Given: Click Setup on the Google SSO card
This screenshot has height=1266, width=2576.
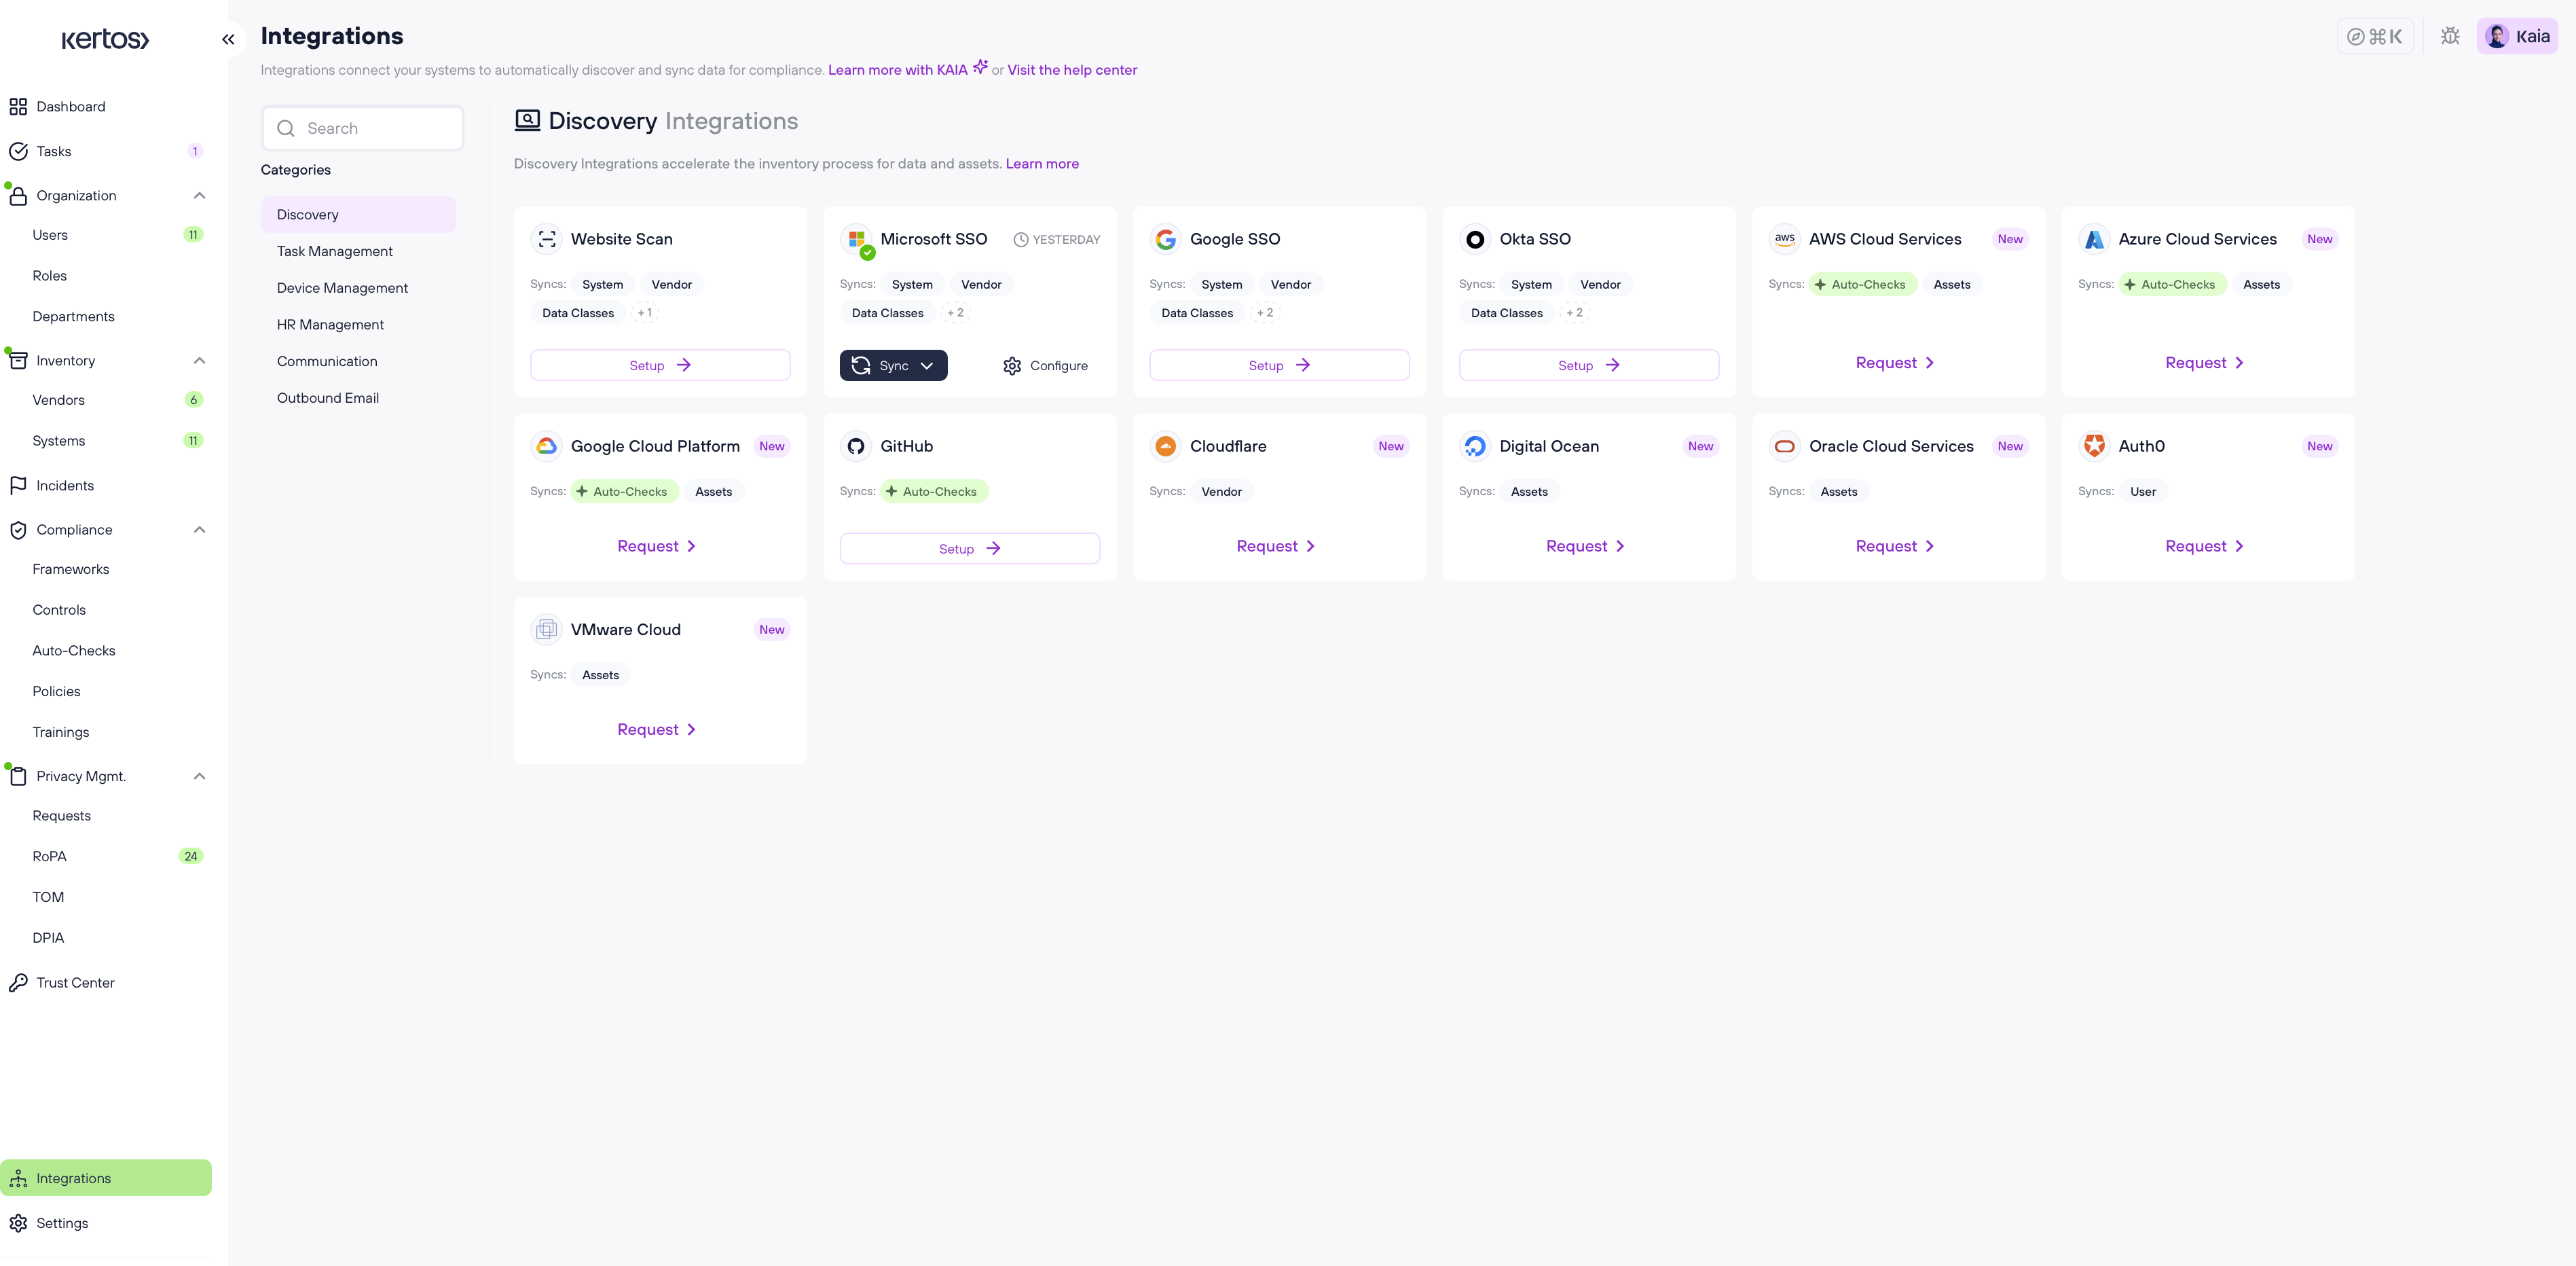Looking at the screenshot, I should tap(1279, 365).
